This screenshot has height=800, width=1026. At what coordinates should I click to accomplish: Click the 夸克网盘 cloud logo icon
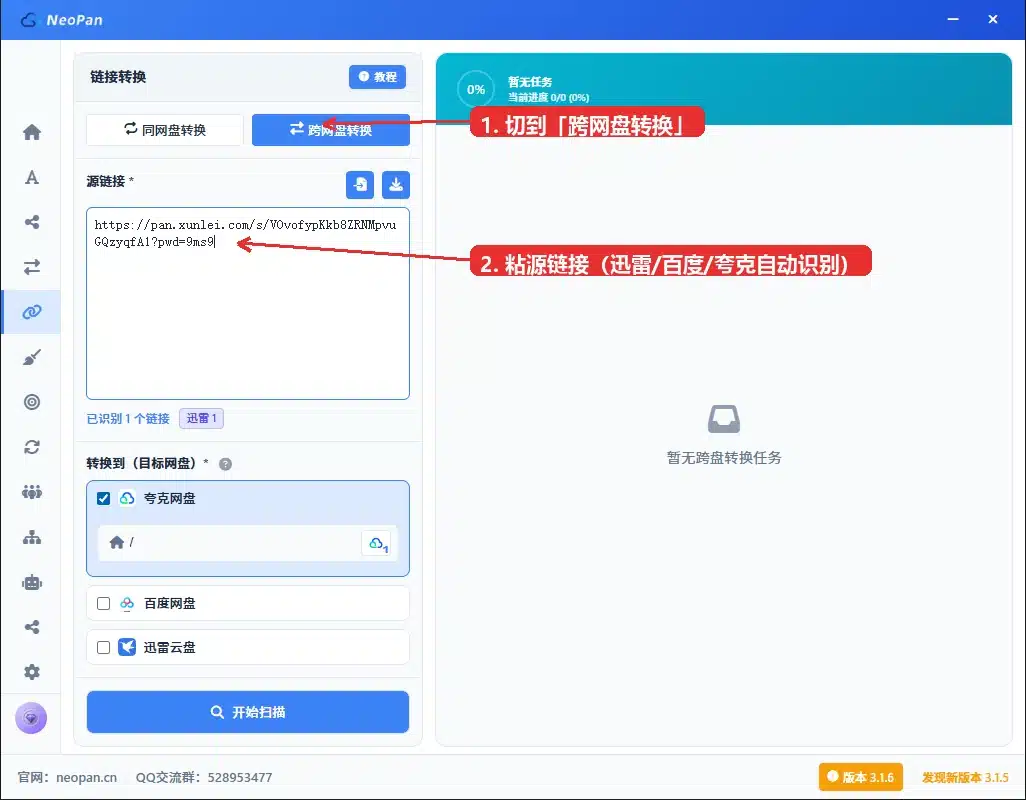(127, 498)
